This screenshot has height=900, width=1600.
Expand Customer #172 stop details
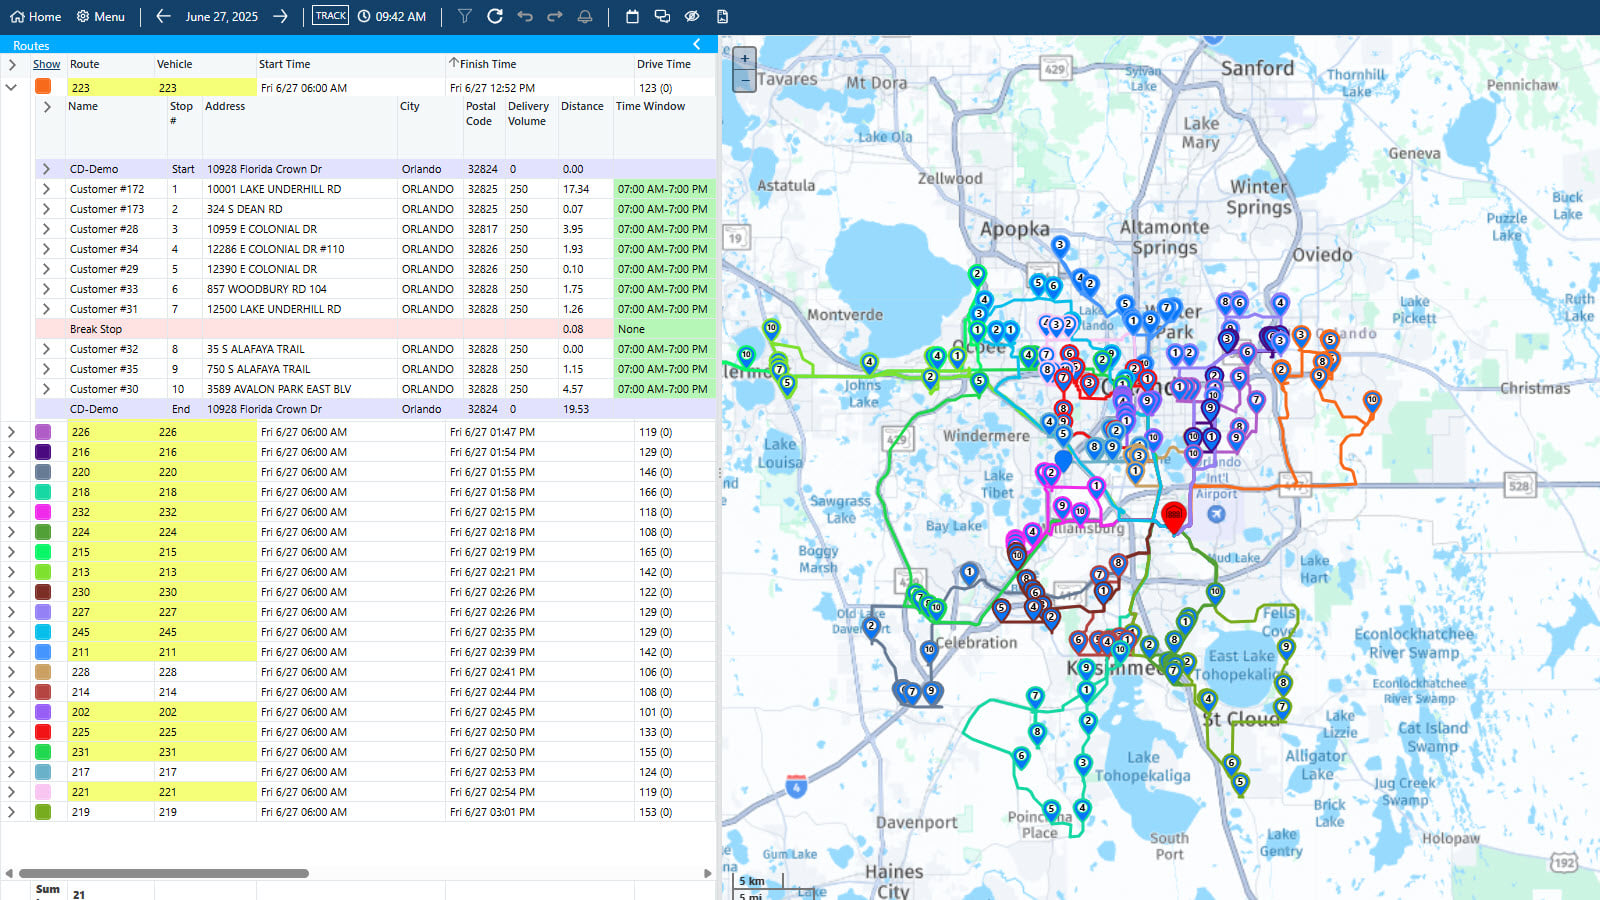(x=46, y=189)
